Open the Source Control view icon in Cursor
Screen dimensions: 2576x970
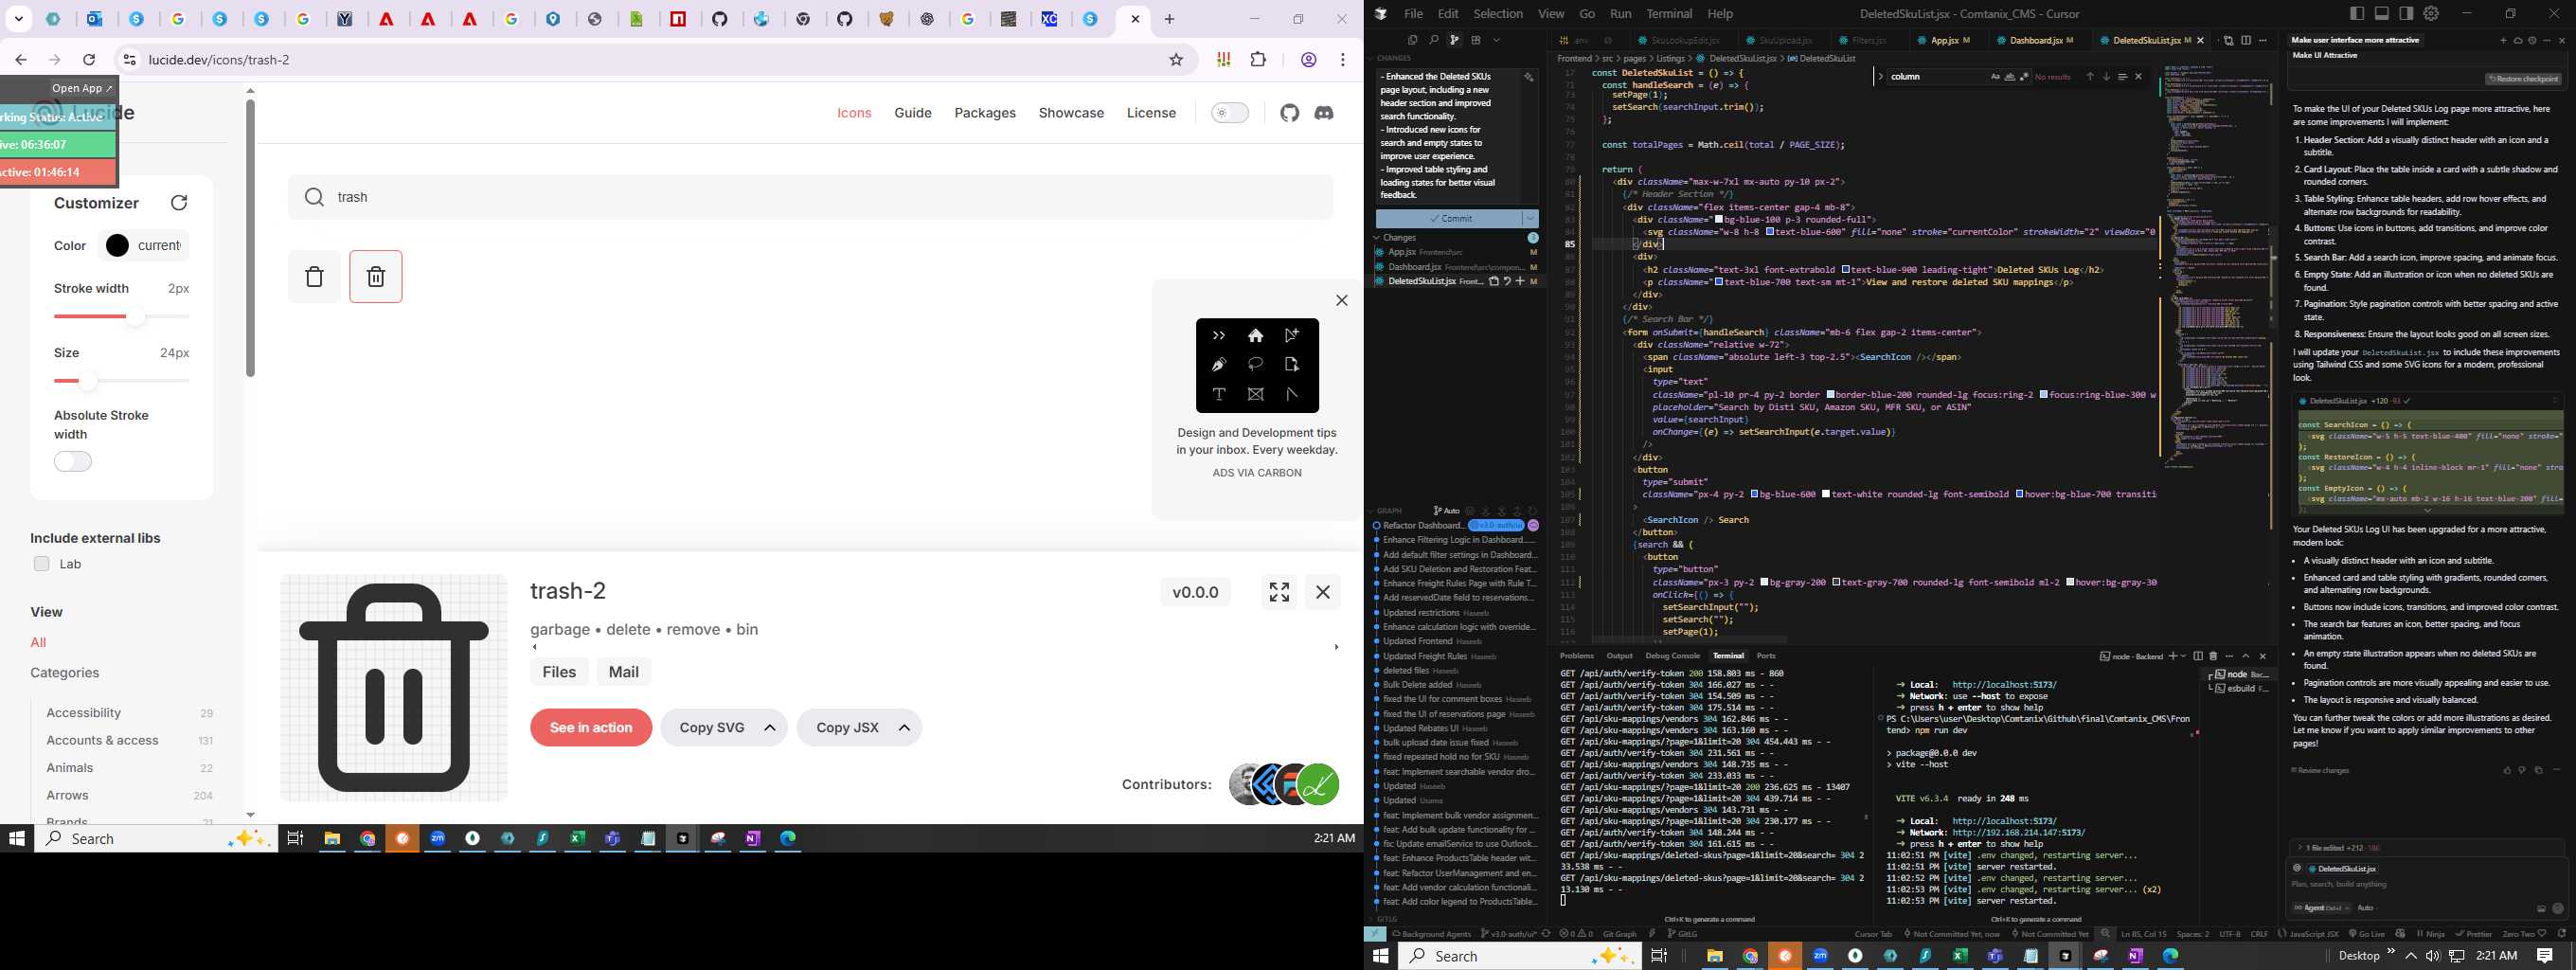coord(1454,40)
